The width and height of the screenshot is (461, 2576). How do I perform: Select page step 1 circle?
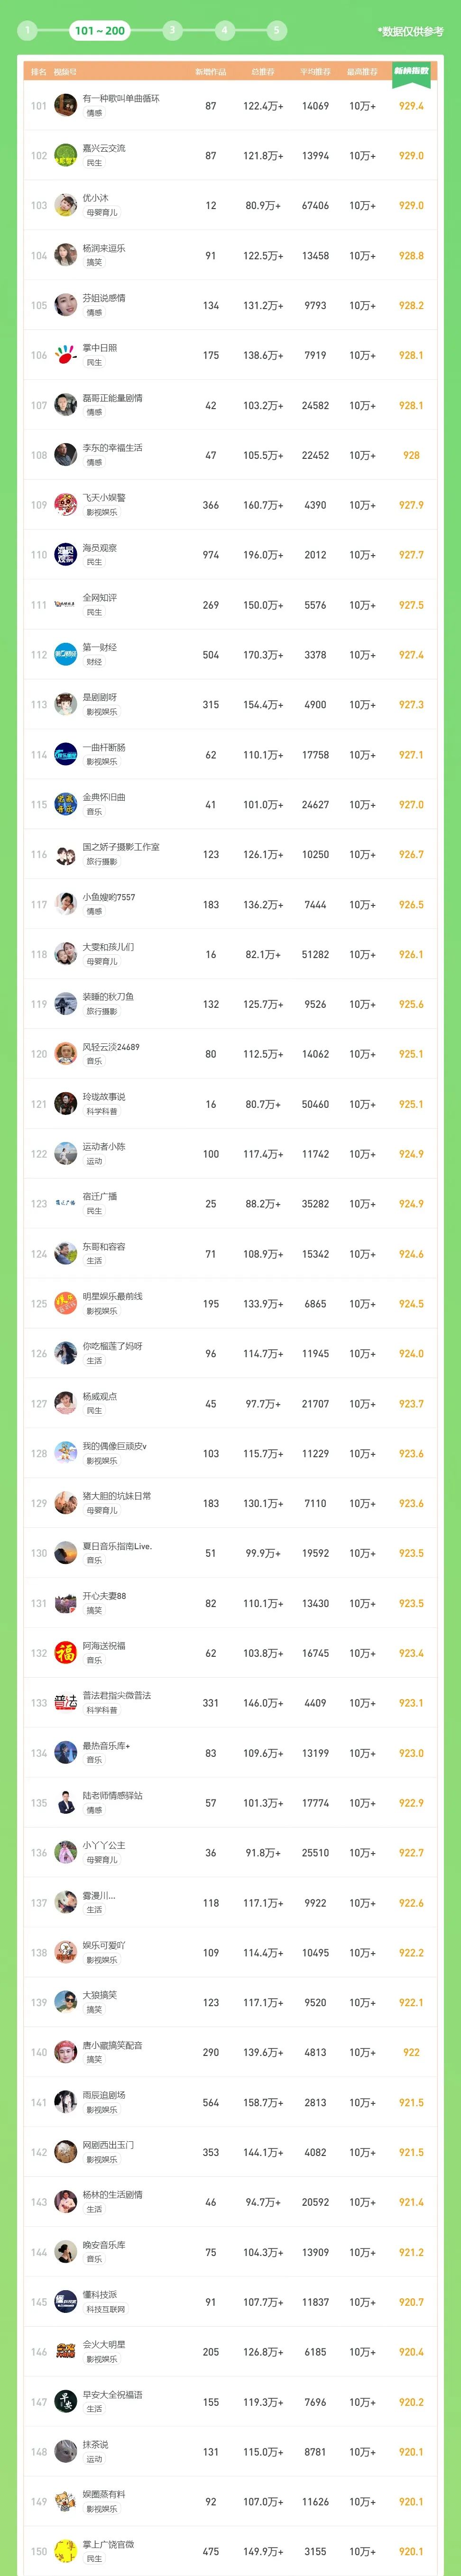[27, 30]
